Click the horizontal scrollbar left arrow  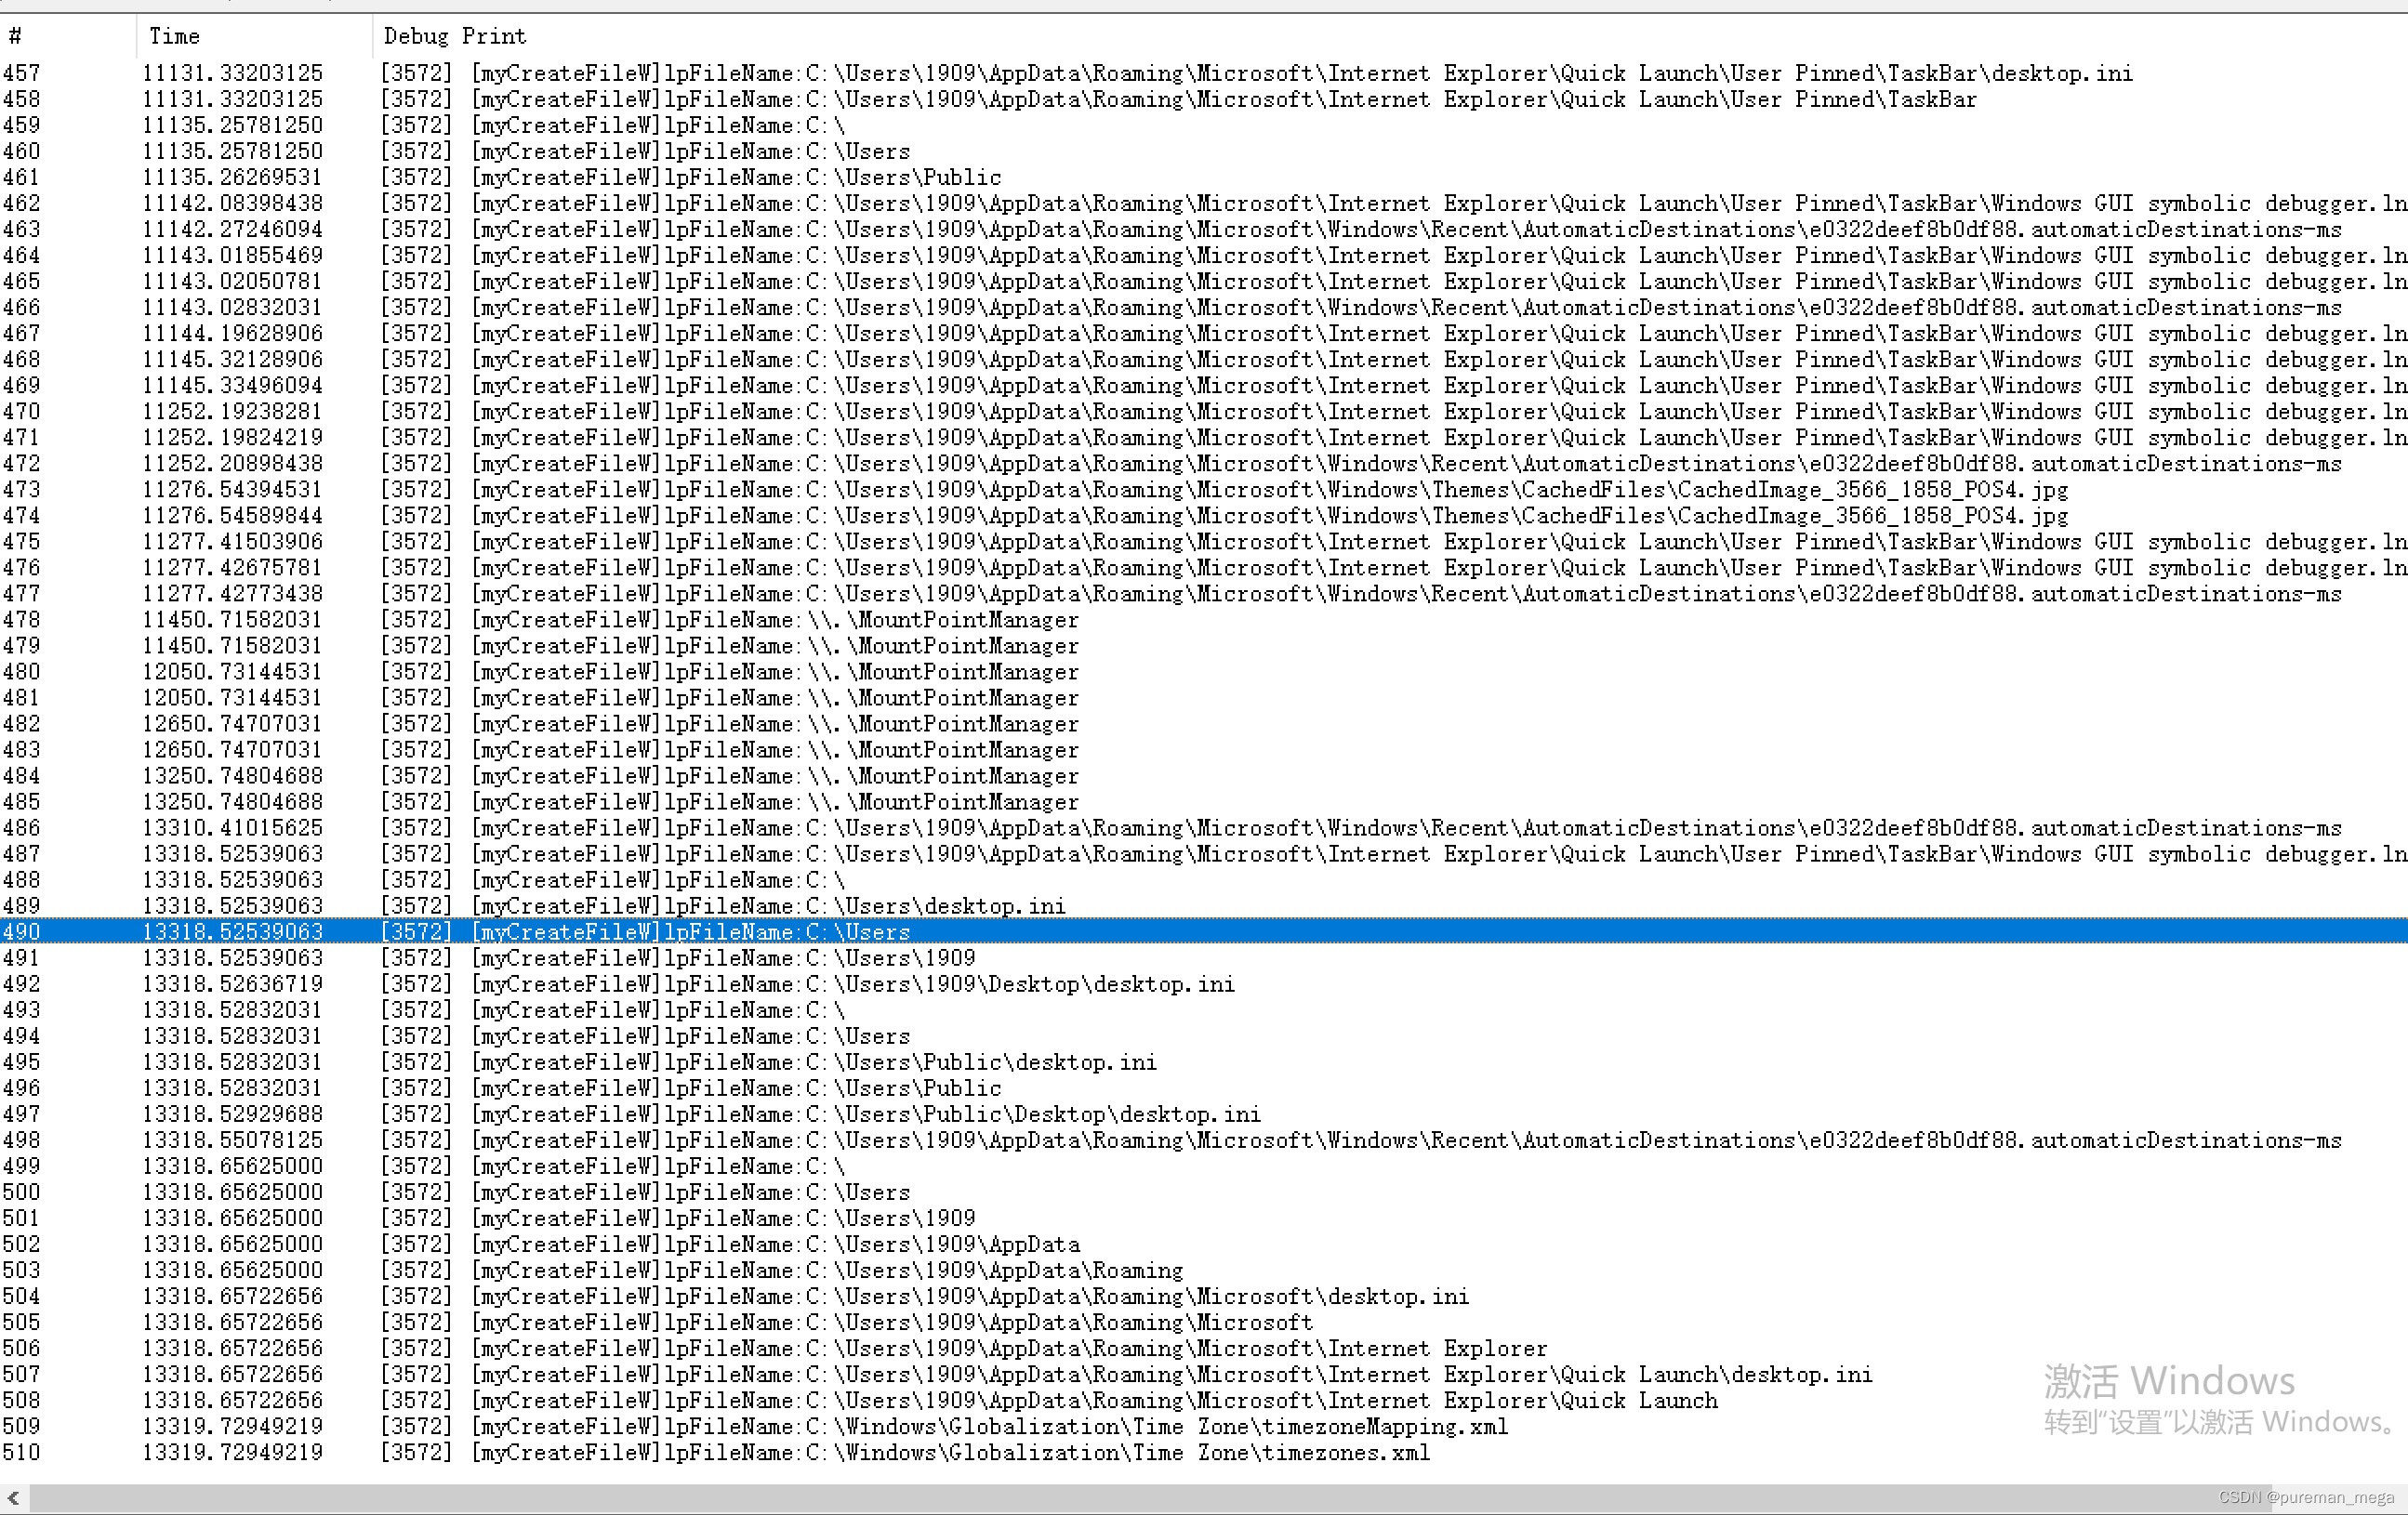click(13, 1497)
